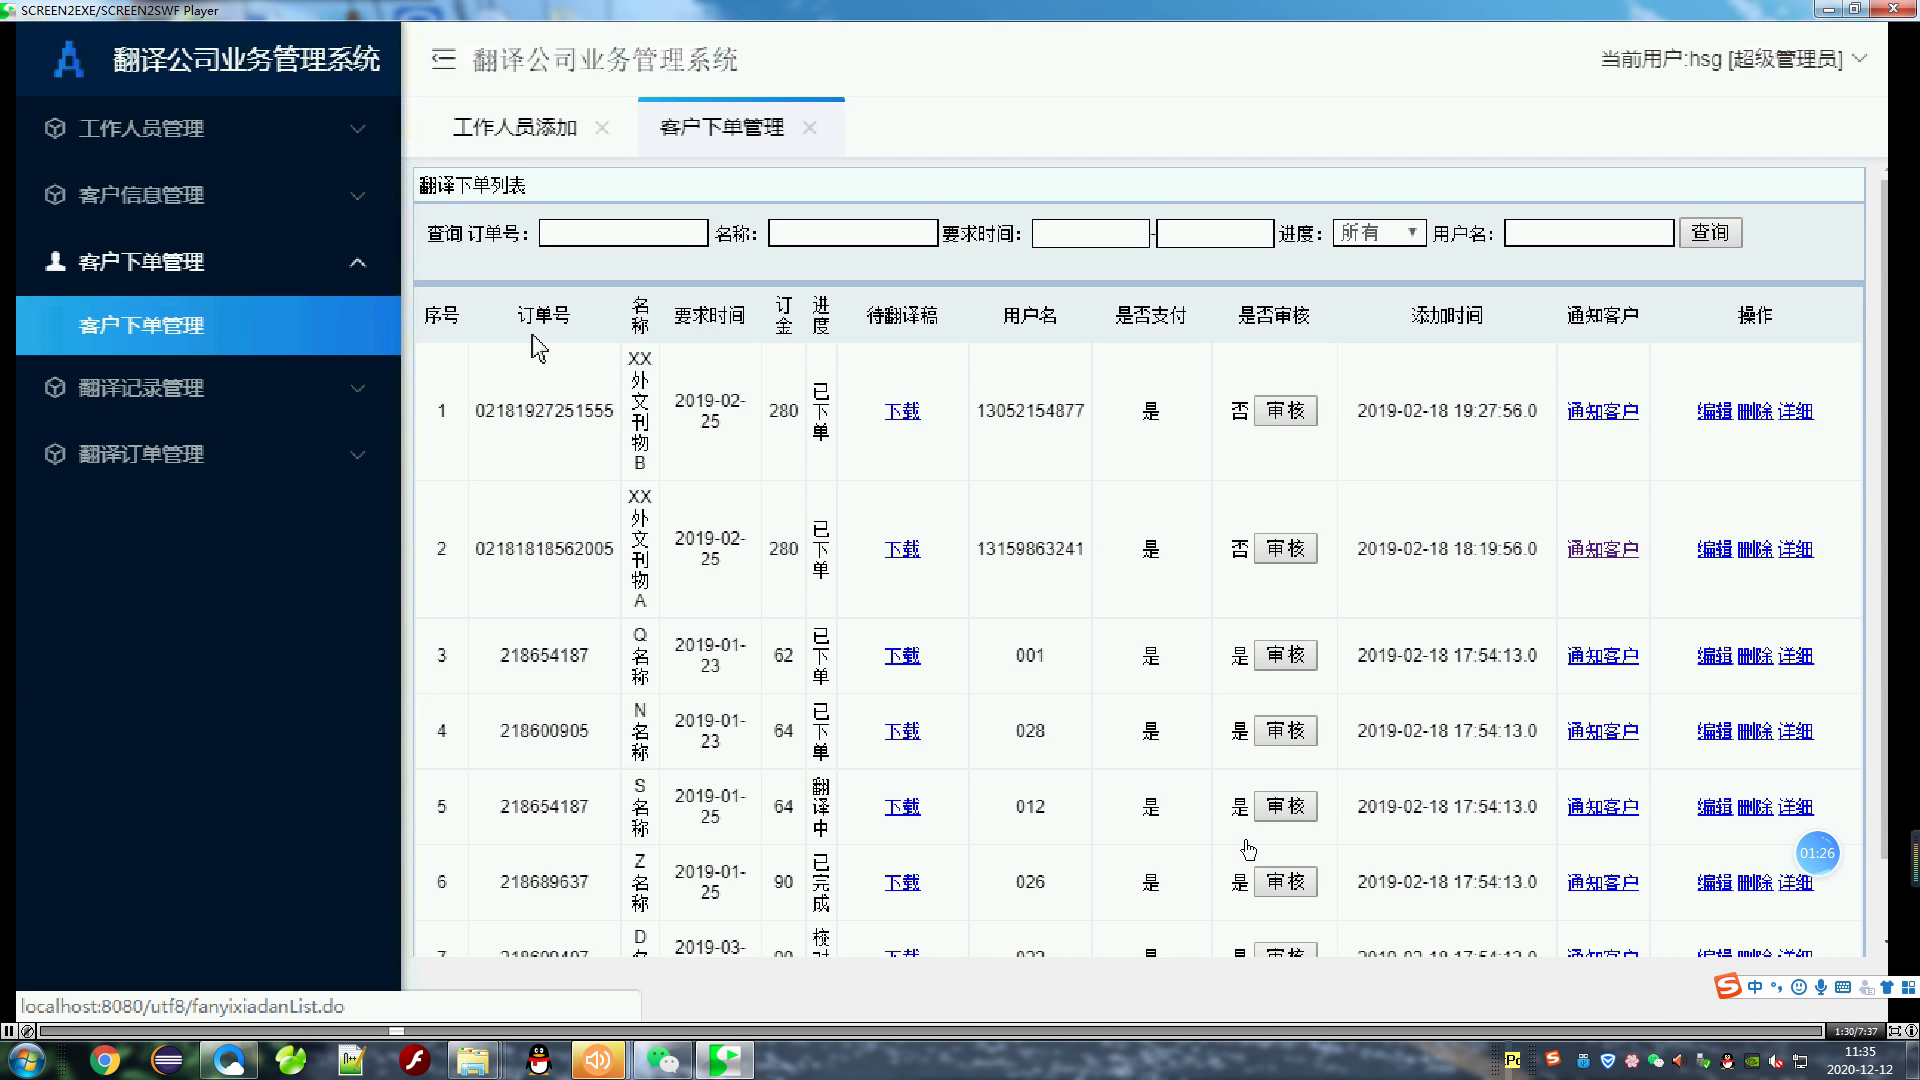Open File Explorer from the taskbar

coord(473,1060)
